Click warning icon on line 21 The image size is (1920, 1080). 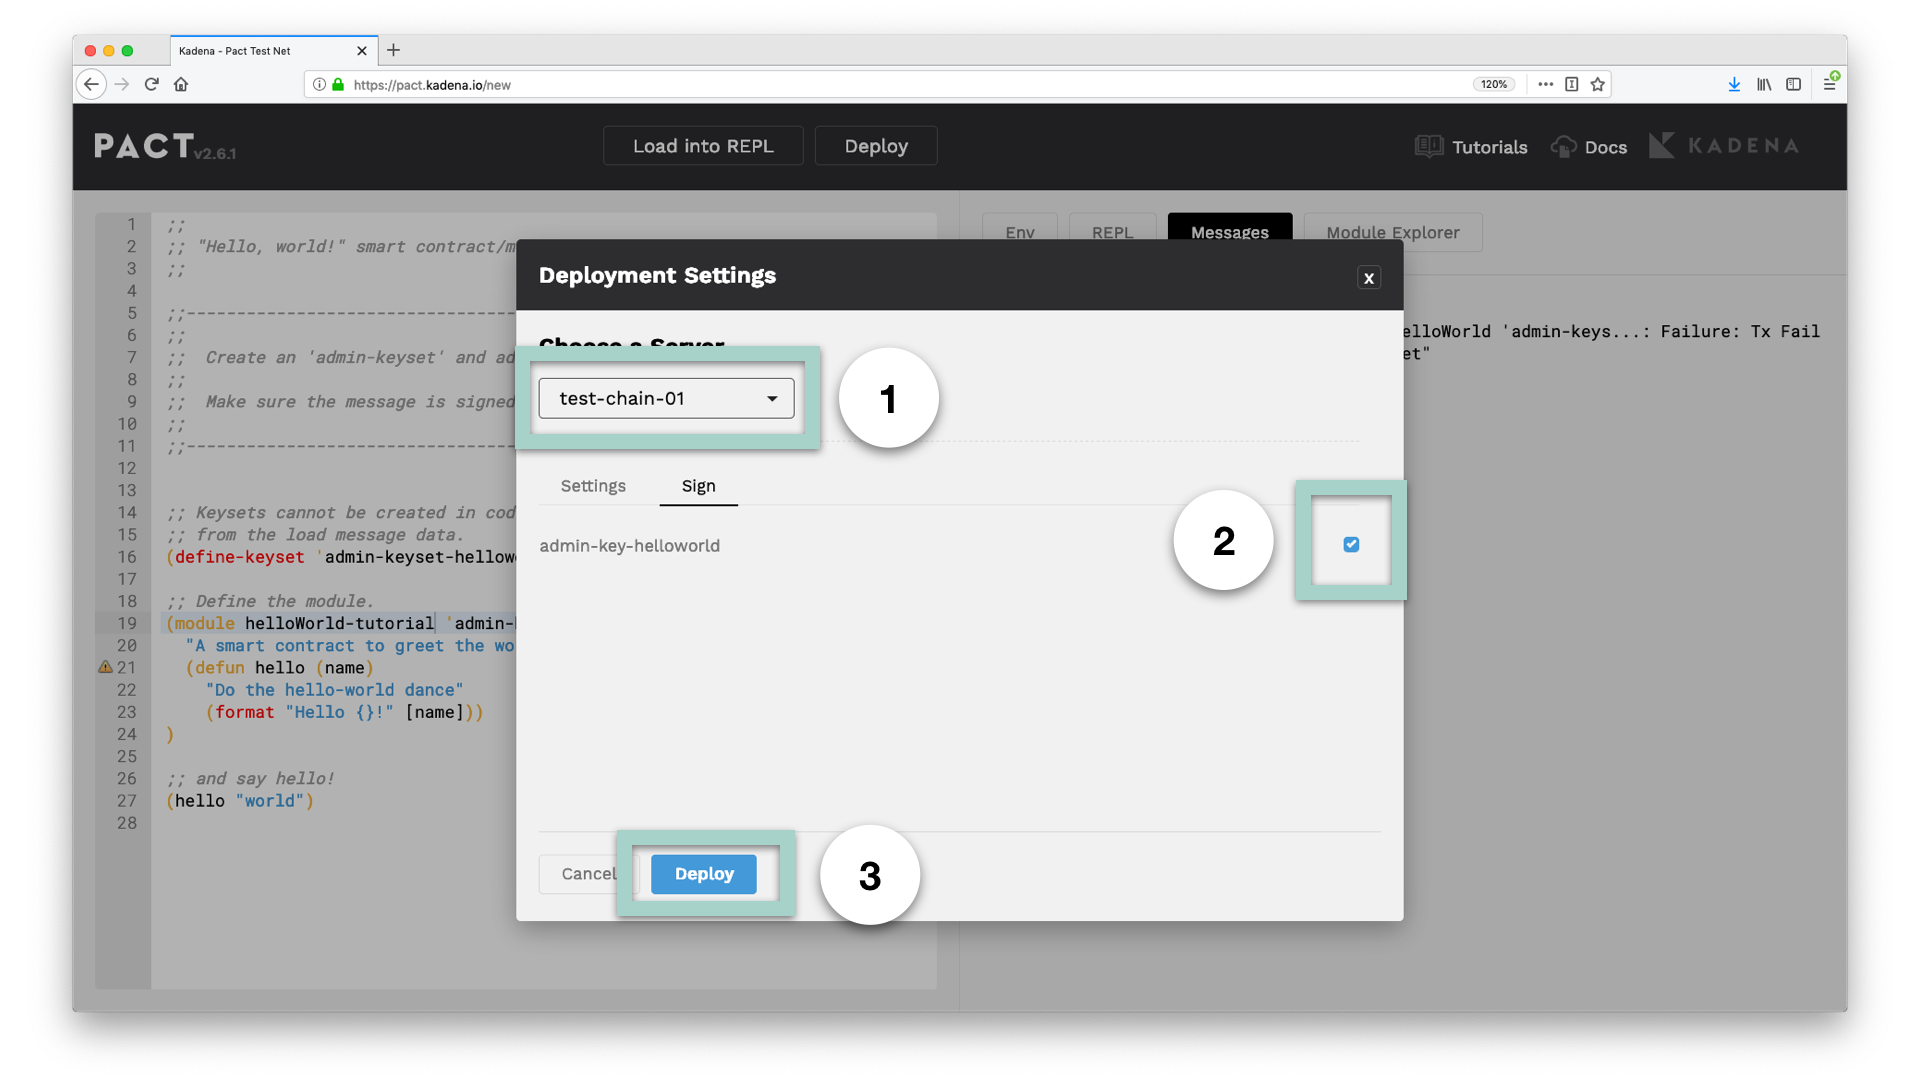(105, 667)
